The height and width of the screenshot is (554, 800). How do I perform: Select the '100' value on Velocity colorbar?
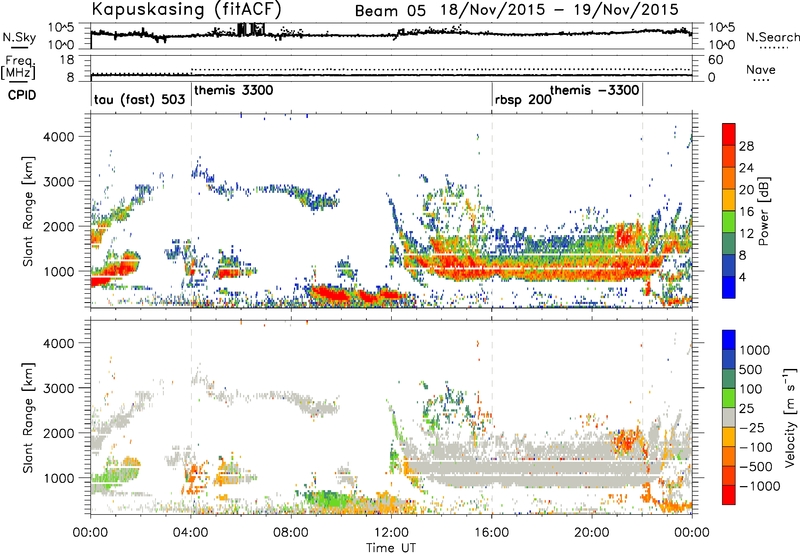click(x=751, y=389)
